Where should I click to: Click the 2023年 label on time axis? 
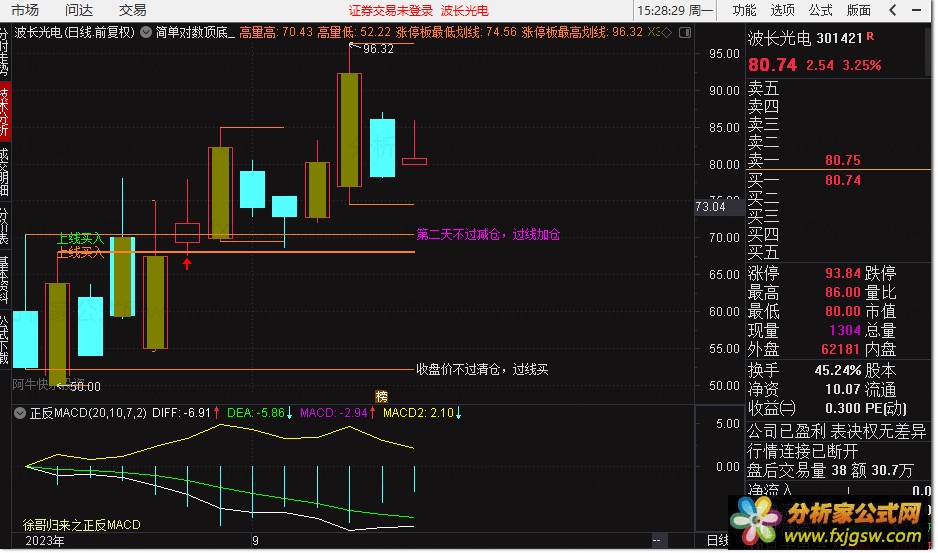pos(44,541)
